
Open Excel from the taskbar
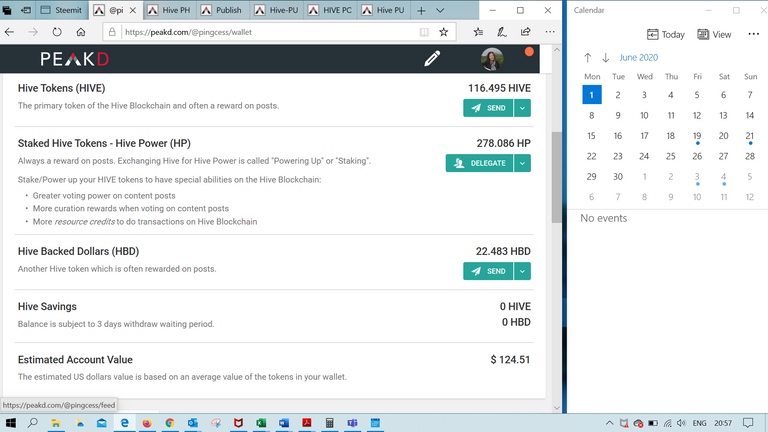click(x=261, y=423)
